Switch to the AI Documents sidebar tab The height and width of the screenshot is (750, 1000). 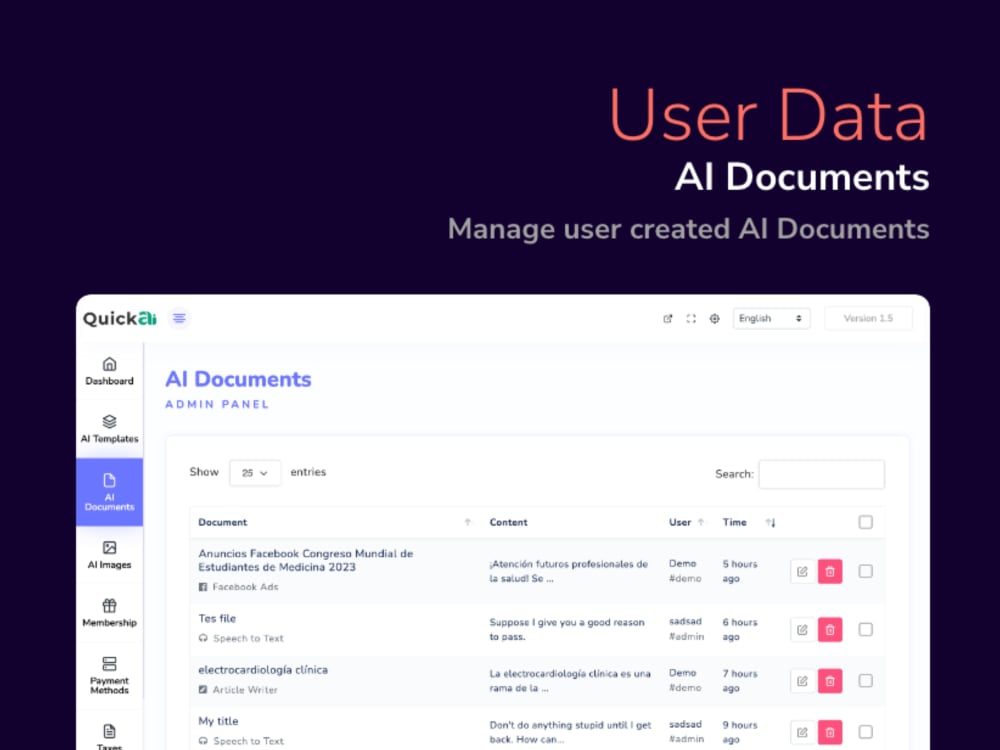tap(109, 492)
